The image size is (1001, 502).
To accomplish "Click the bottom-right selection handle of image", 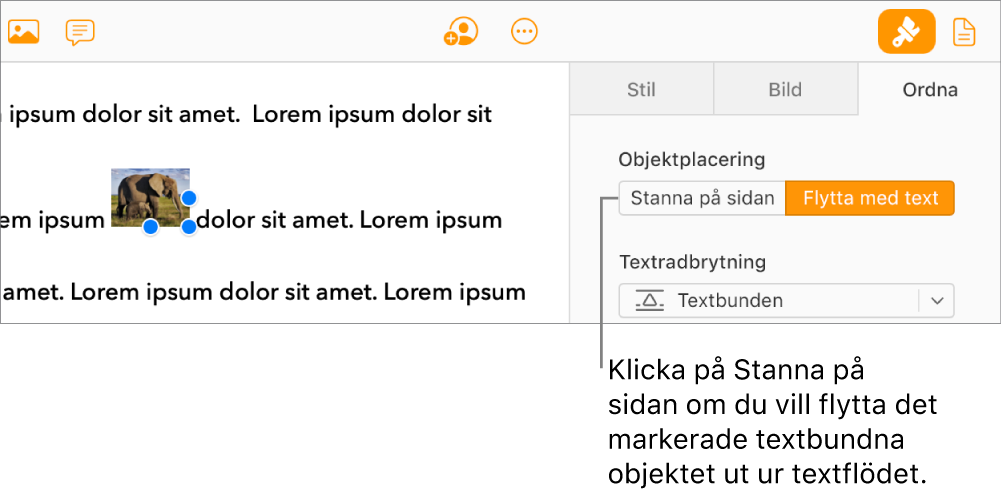I will point(188,227).
